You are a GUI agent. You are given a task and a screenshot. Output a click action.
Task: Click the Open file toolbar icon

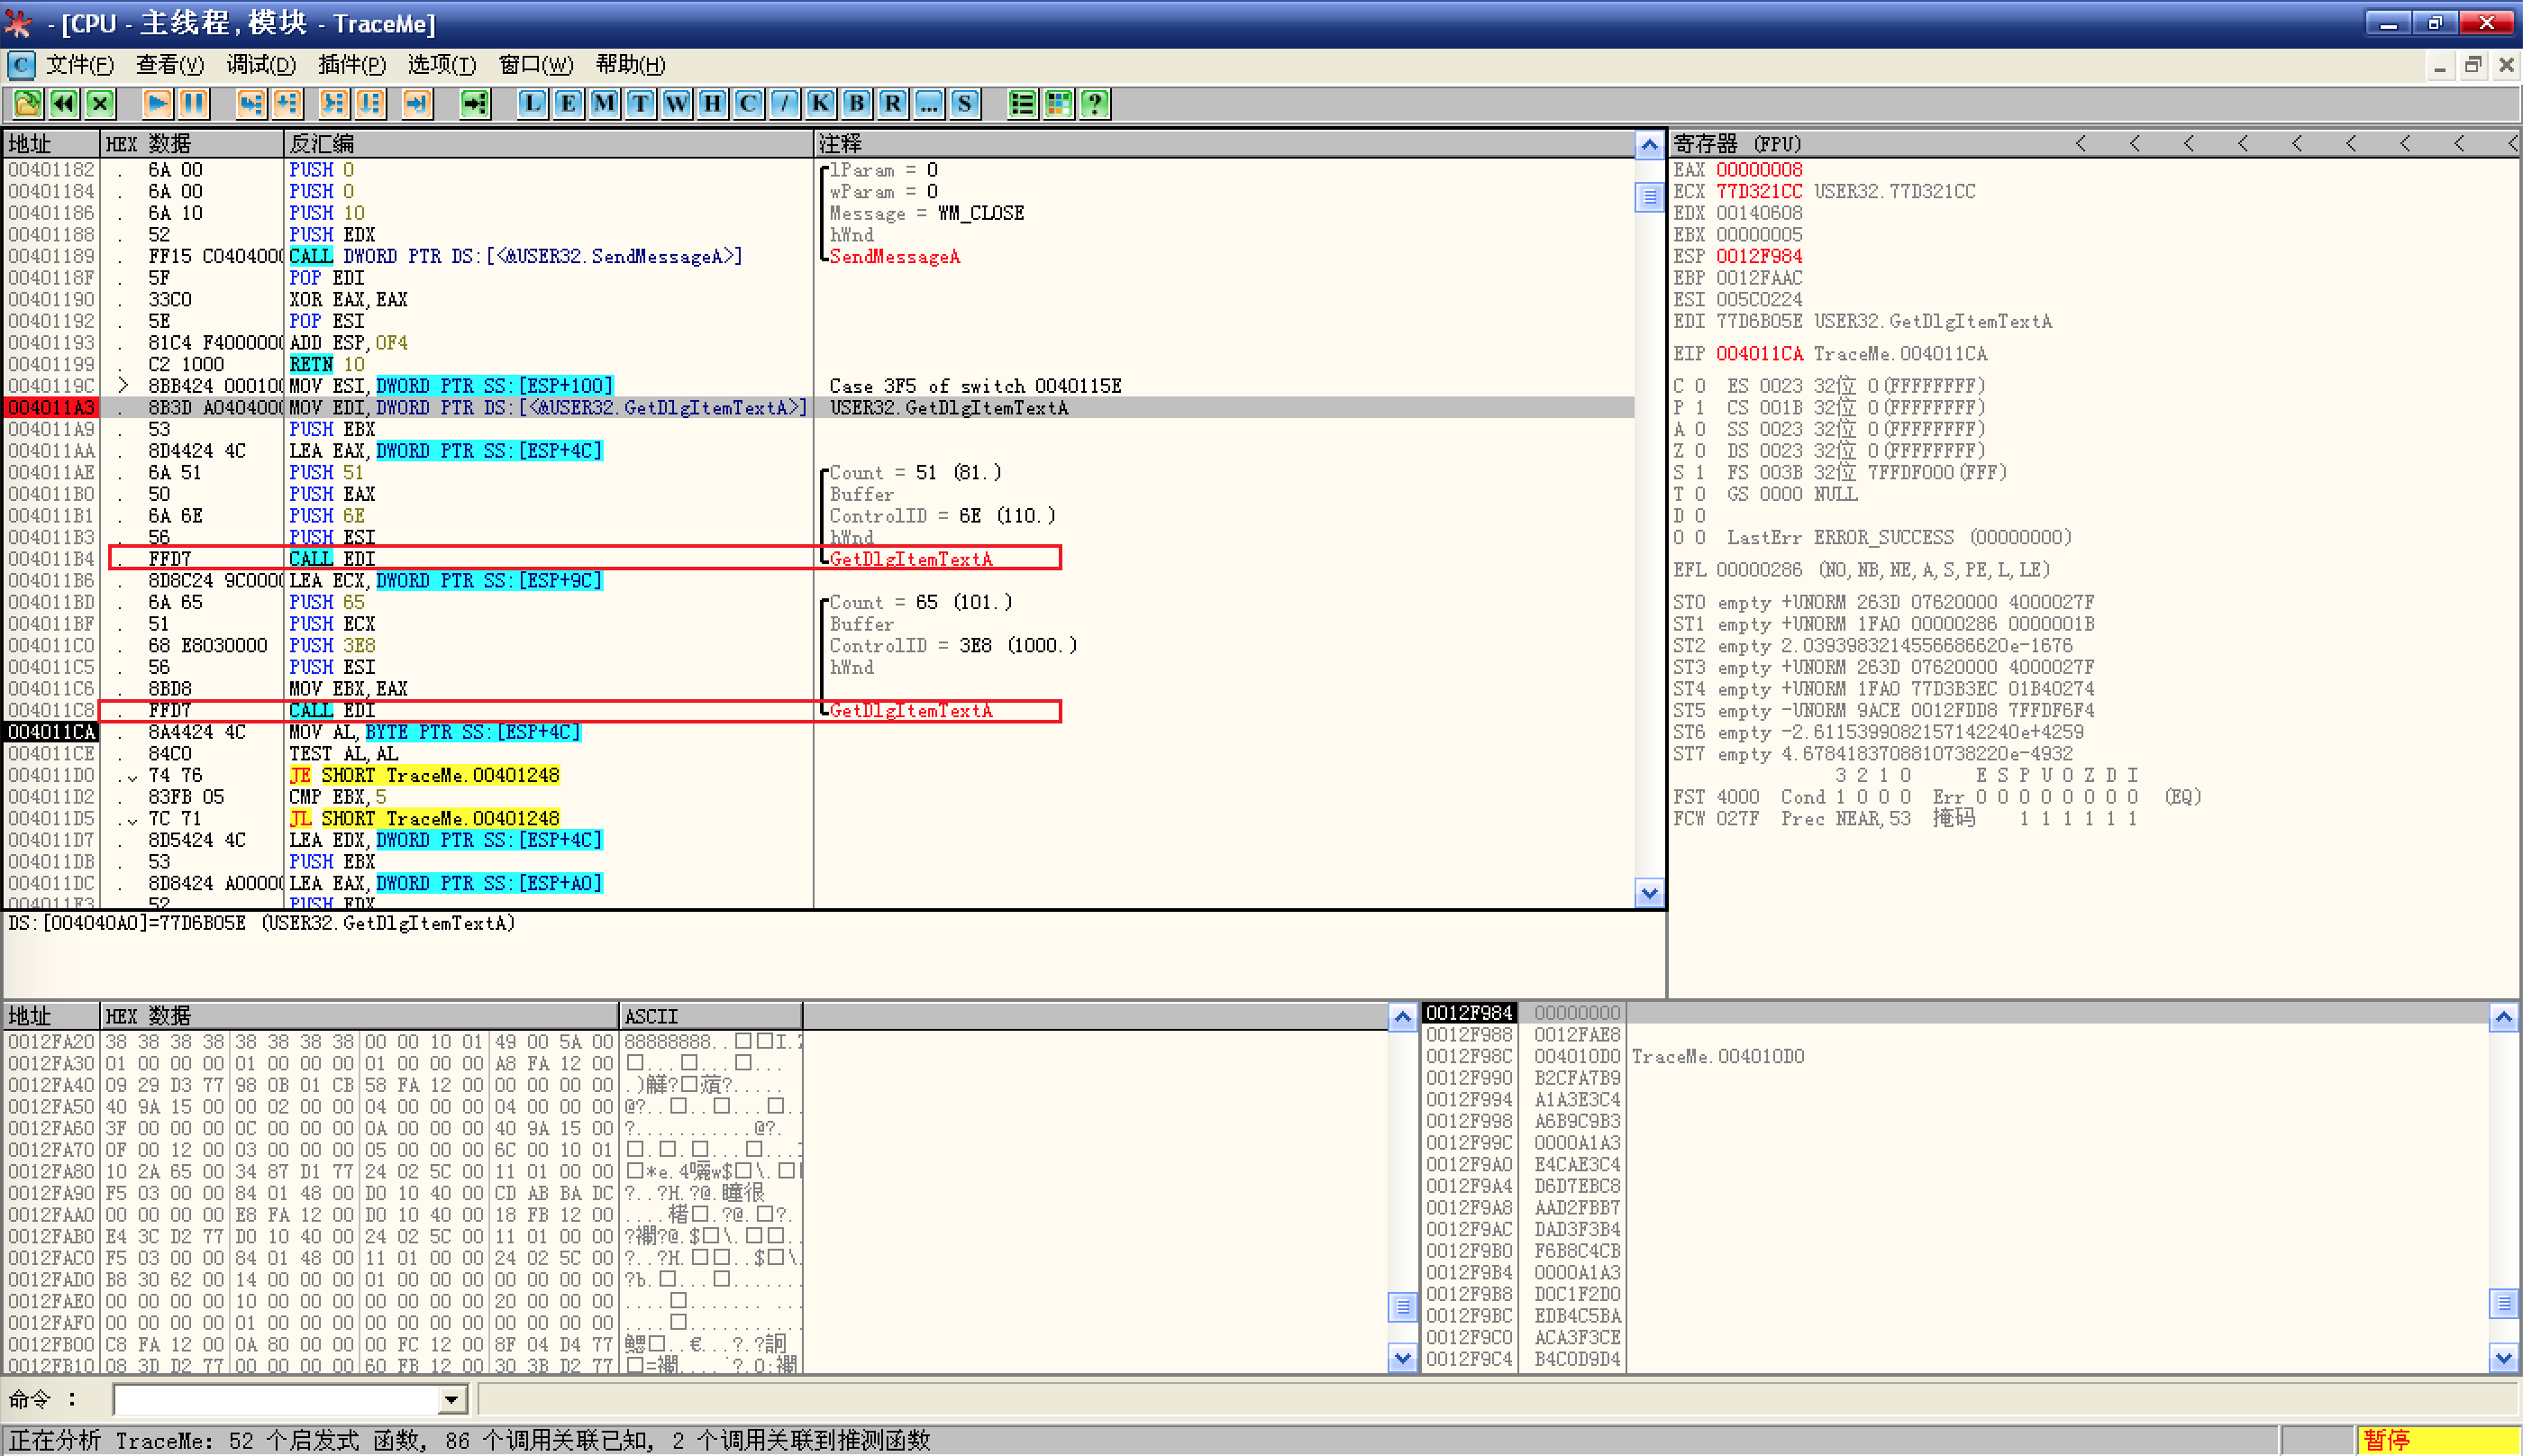point(27,103)
